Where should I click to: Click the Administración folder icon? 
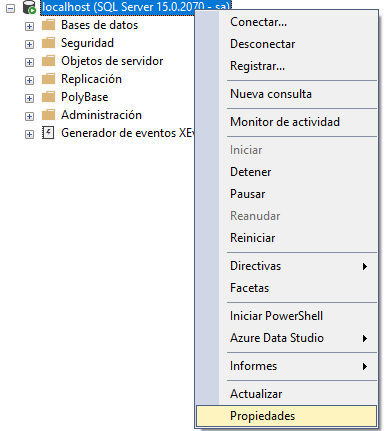click(48, 115)
